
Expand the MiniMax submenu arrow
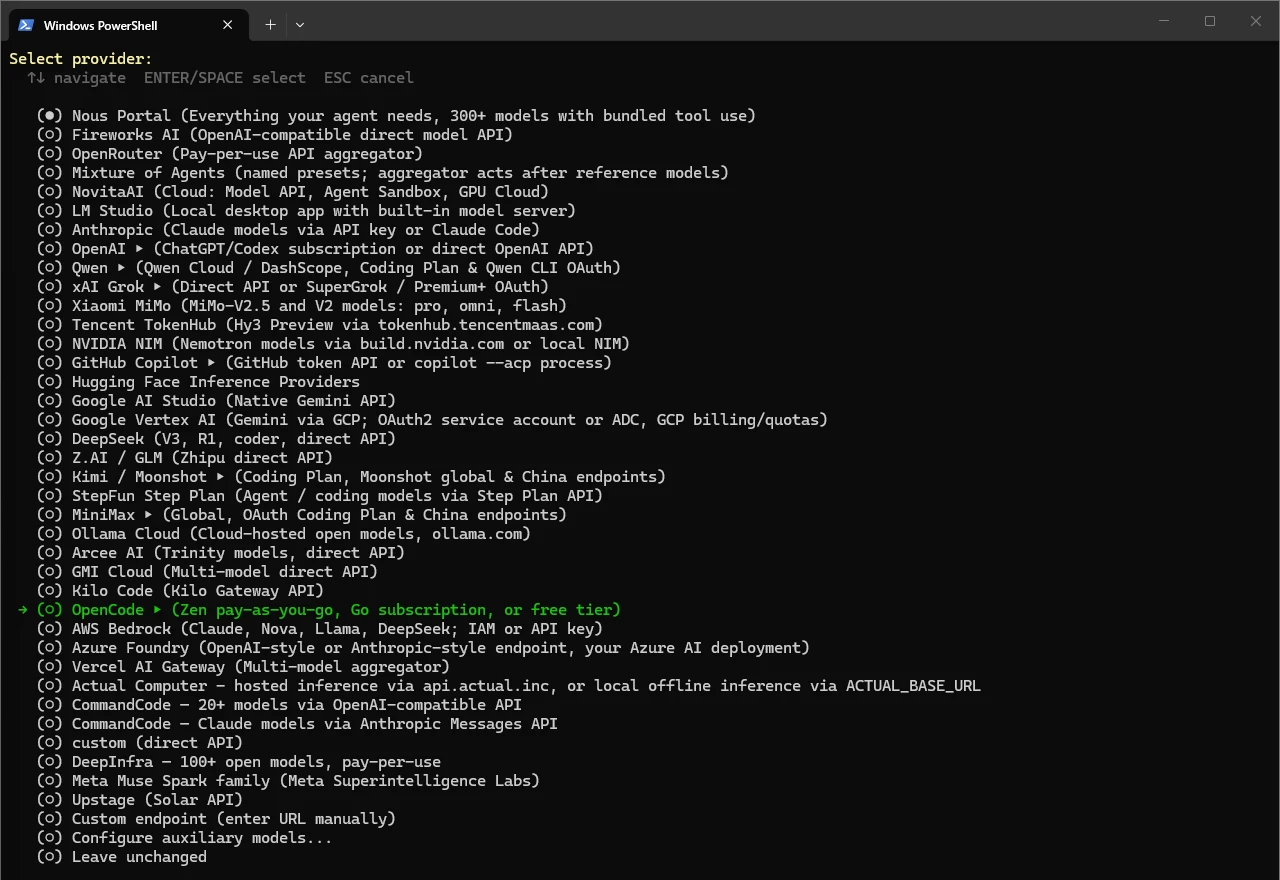148,515
